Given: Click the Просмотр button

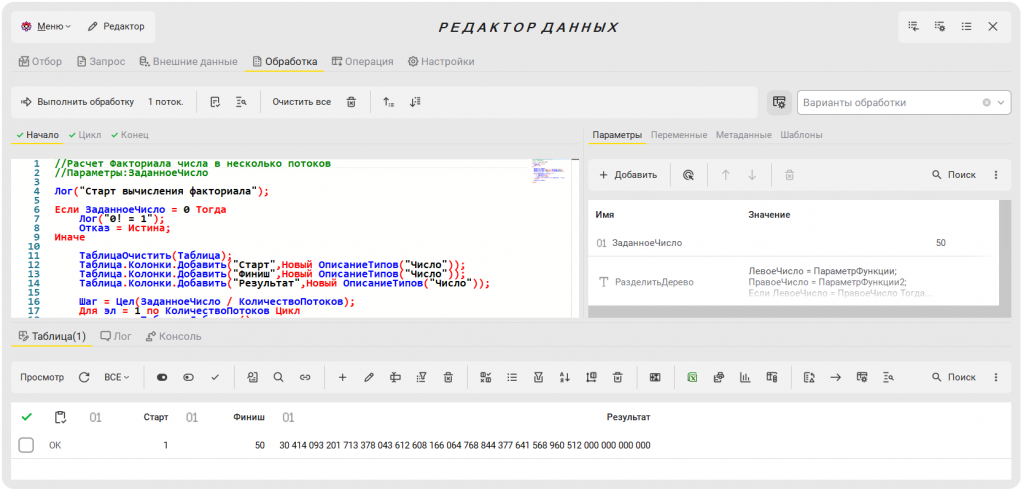Looking at the screenshot, I should [42, 377].
